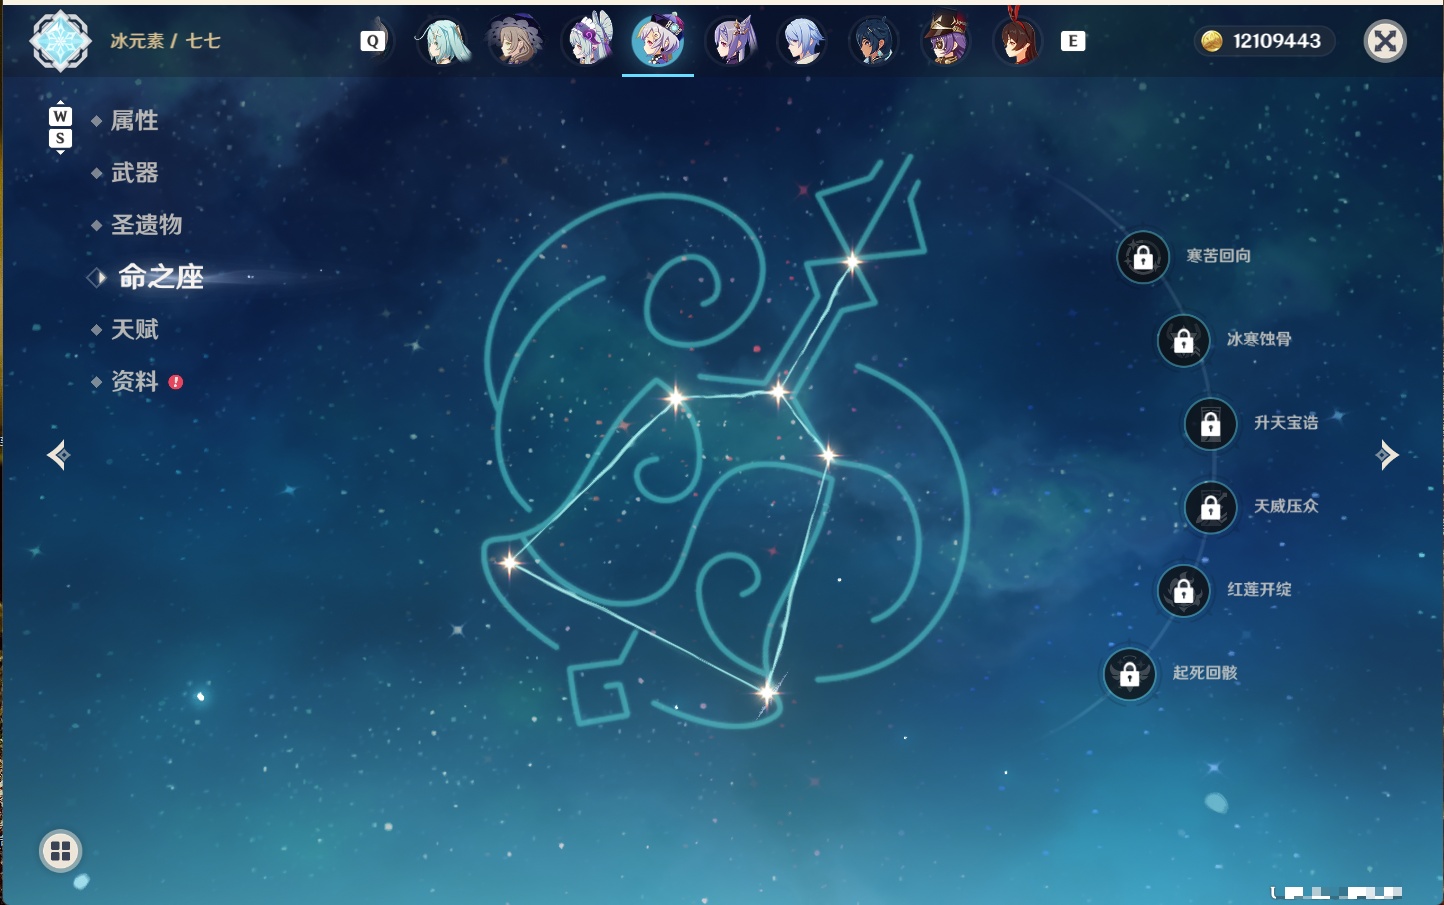This screenshot has height=905, width=1444.
Task: Choose the purple-haired character wearing a military cap
Action: 946,41
